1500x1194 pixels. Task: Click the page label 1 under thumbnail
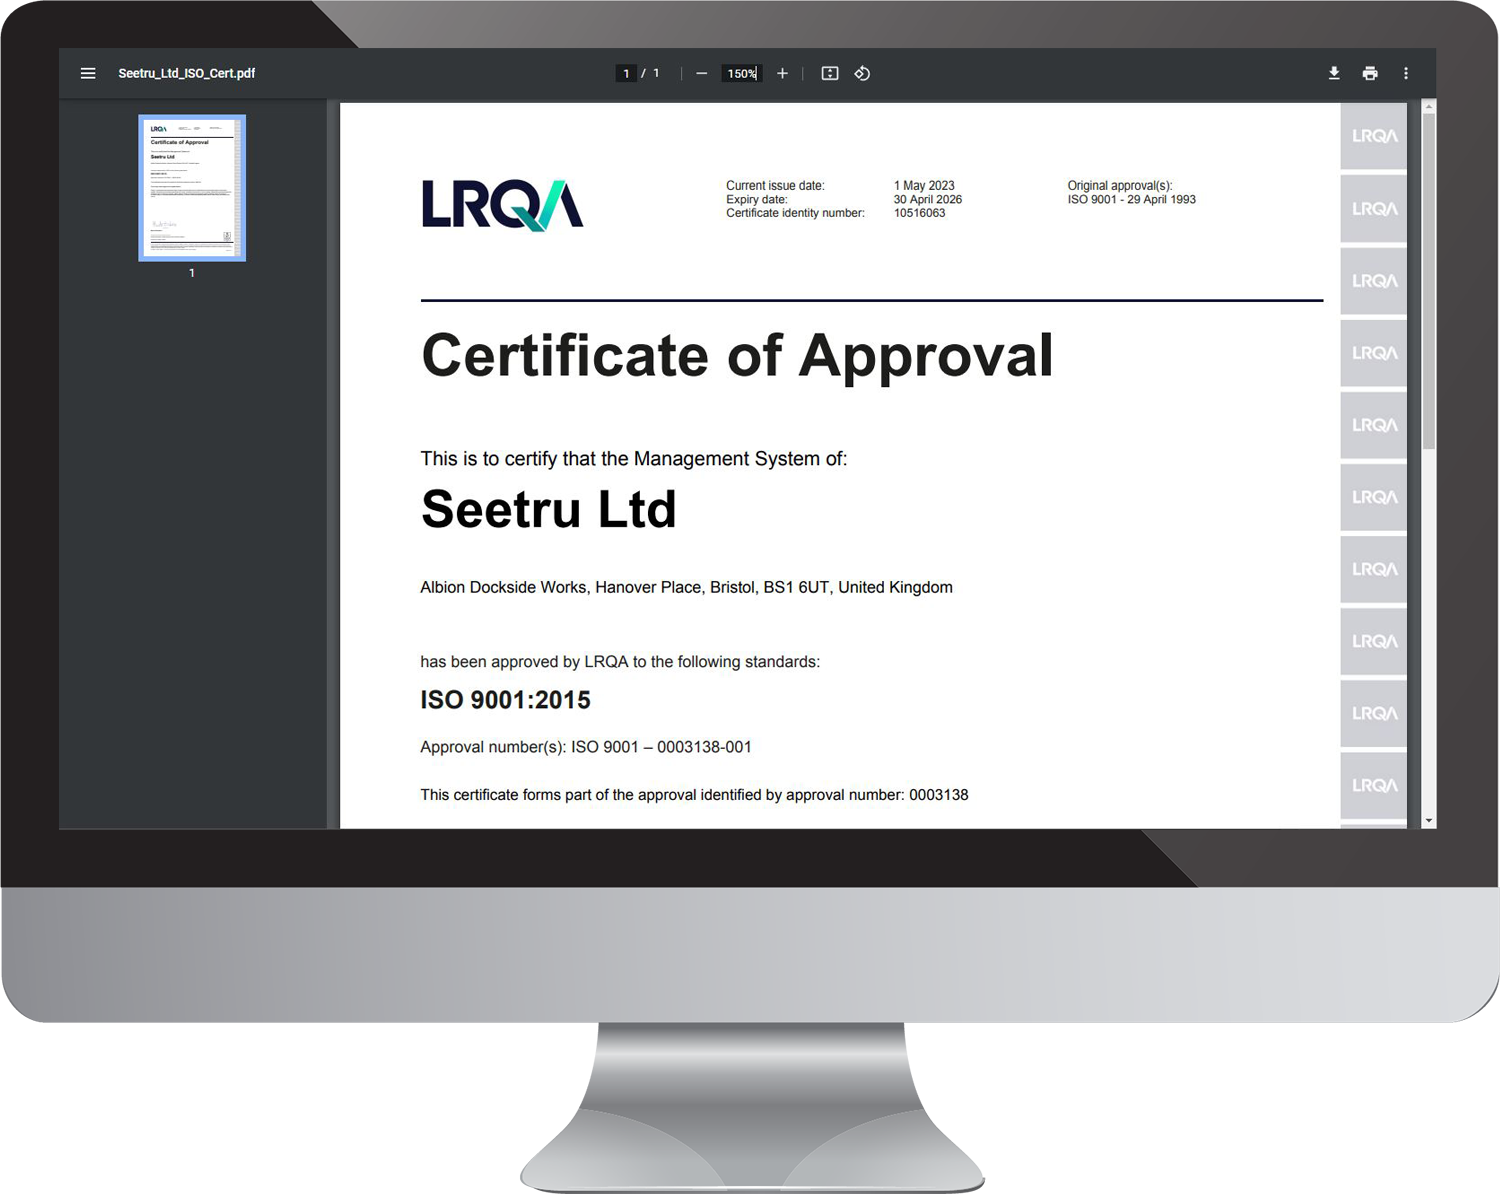(192, 273)
